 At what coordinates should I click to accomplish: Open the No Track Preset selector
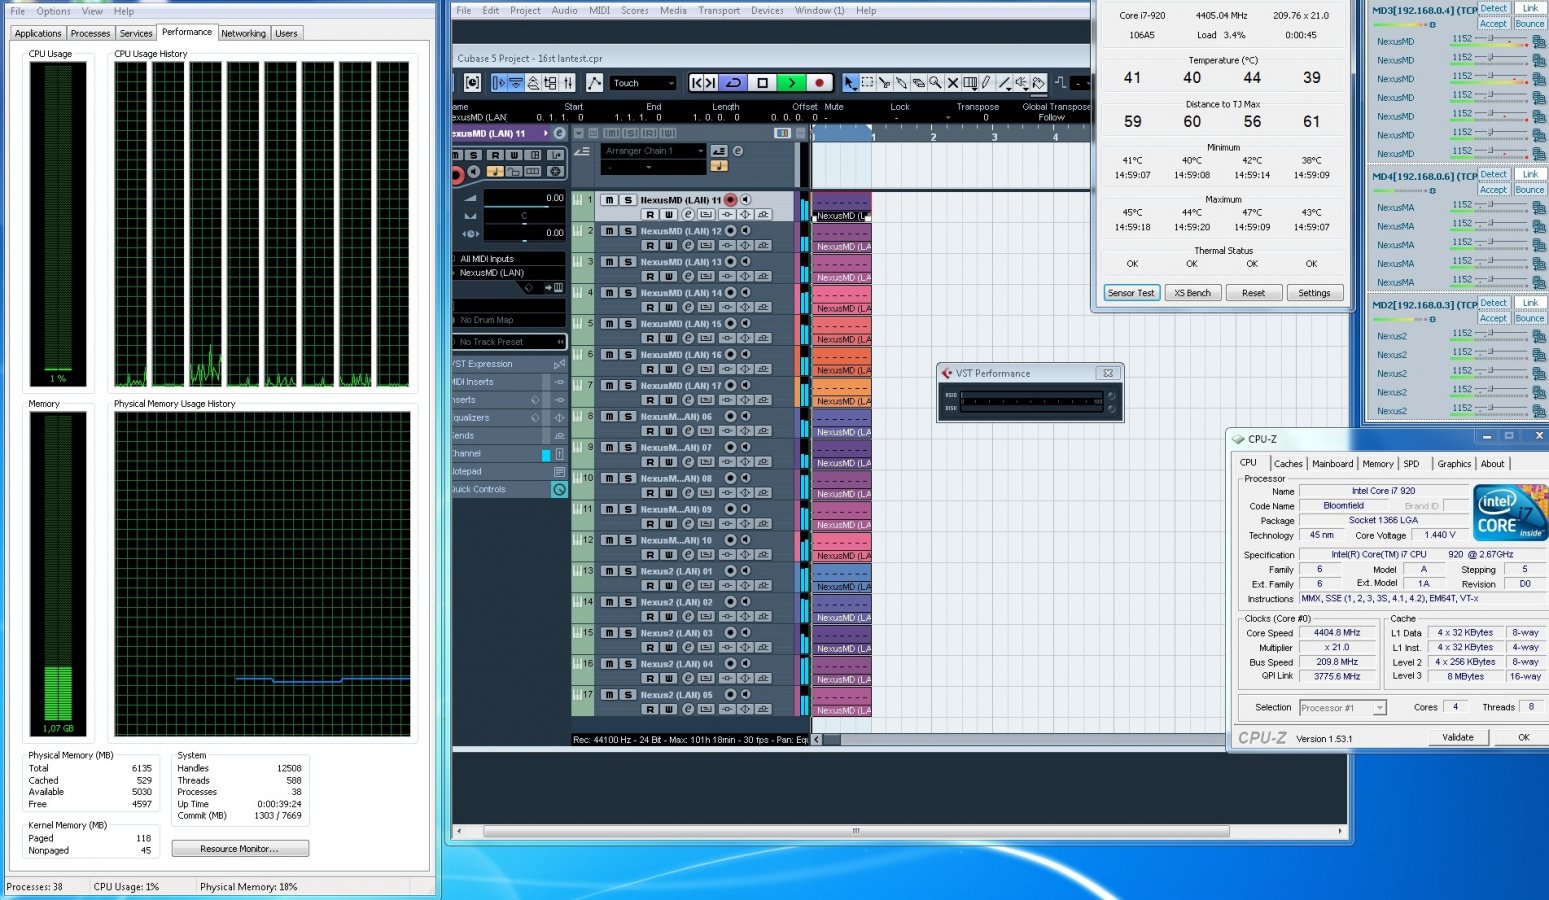coord(508,342)
